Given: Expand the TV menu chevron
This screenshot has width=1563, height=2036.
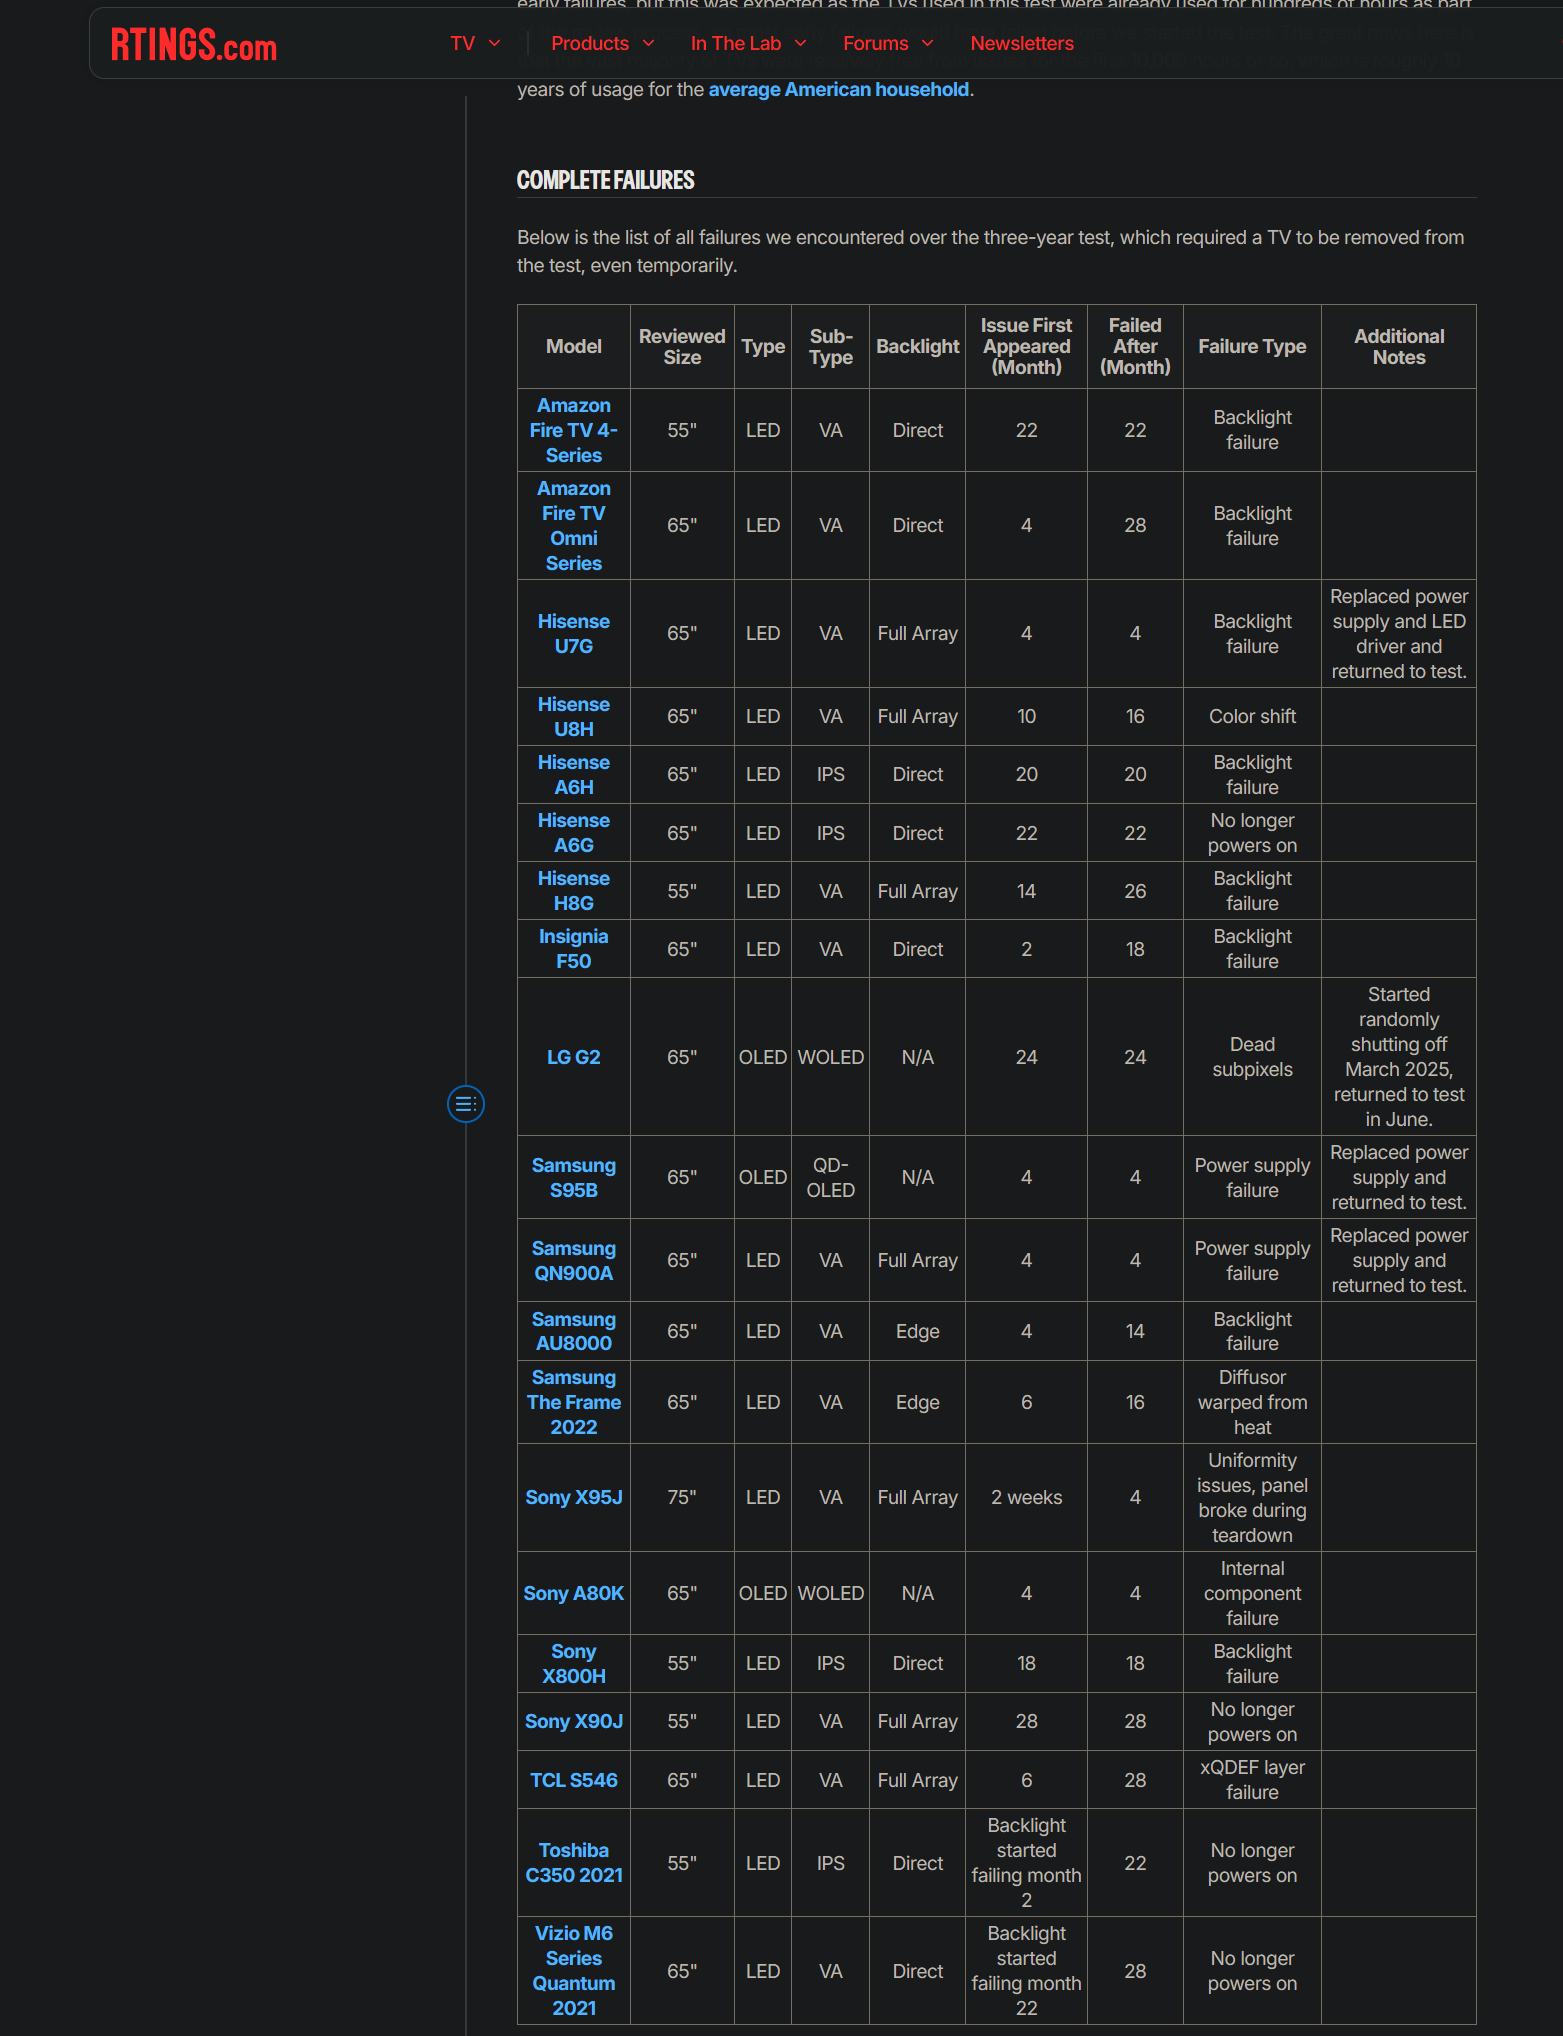Looking at the screenshot, I should [494, 44].
